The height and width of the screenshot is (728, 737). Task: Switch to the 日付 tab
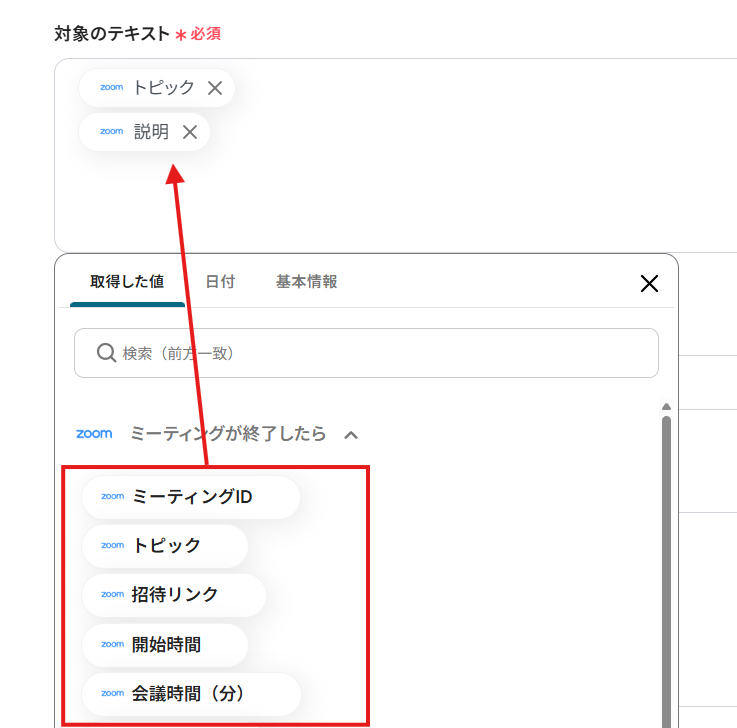point(220,282)
